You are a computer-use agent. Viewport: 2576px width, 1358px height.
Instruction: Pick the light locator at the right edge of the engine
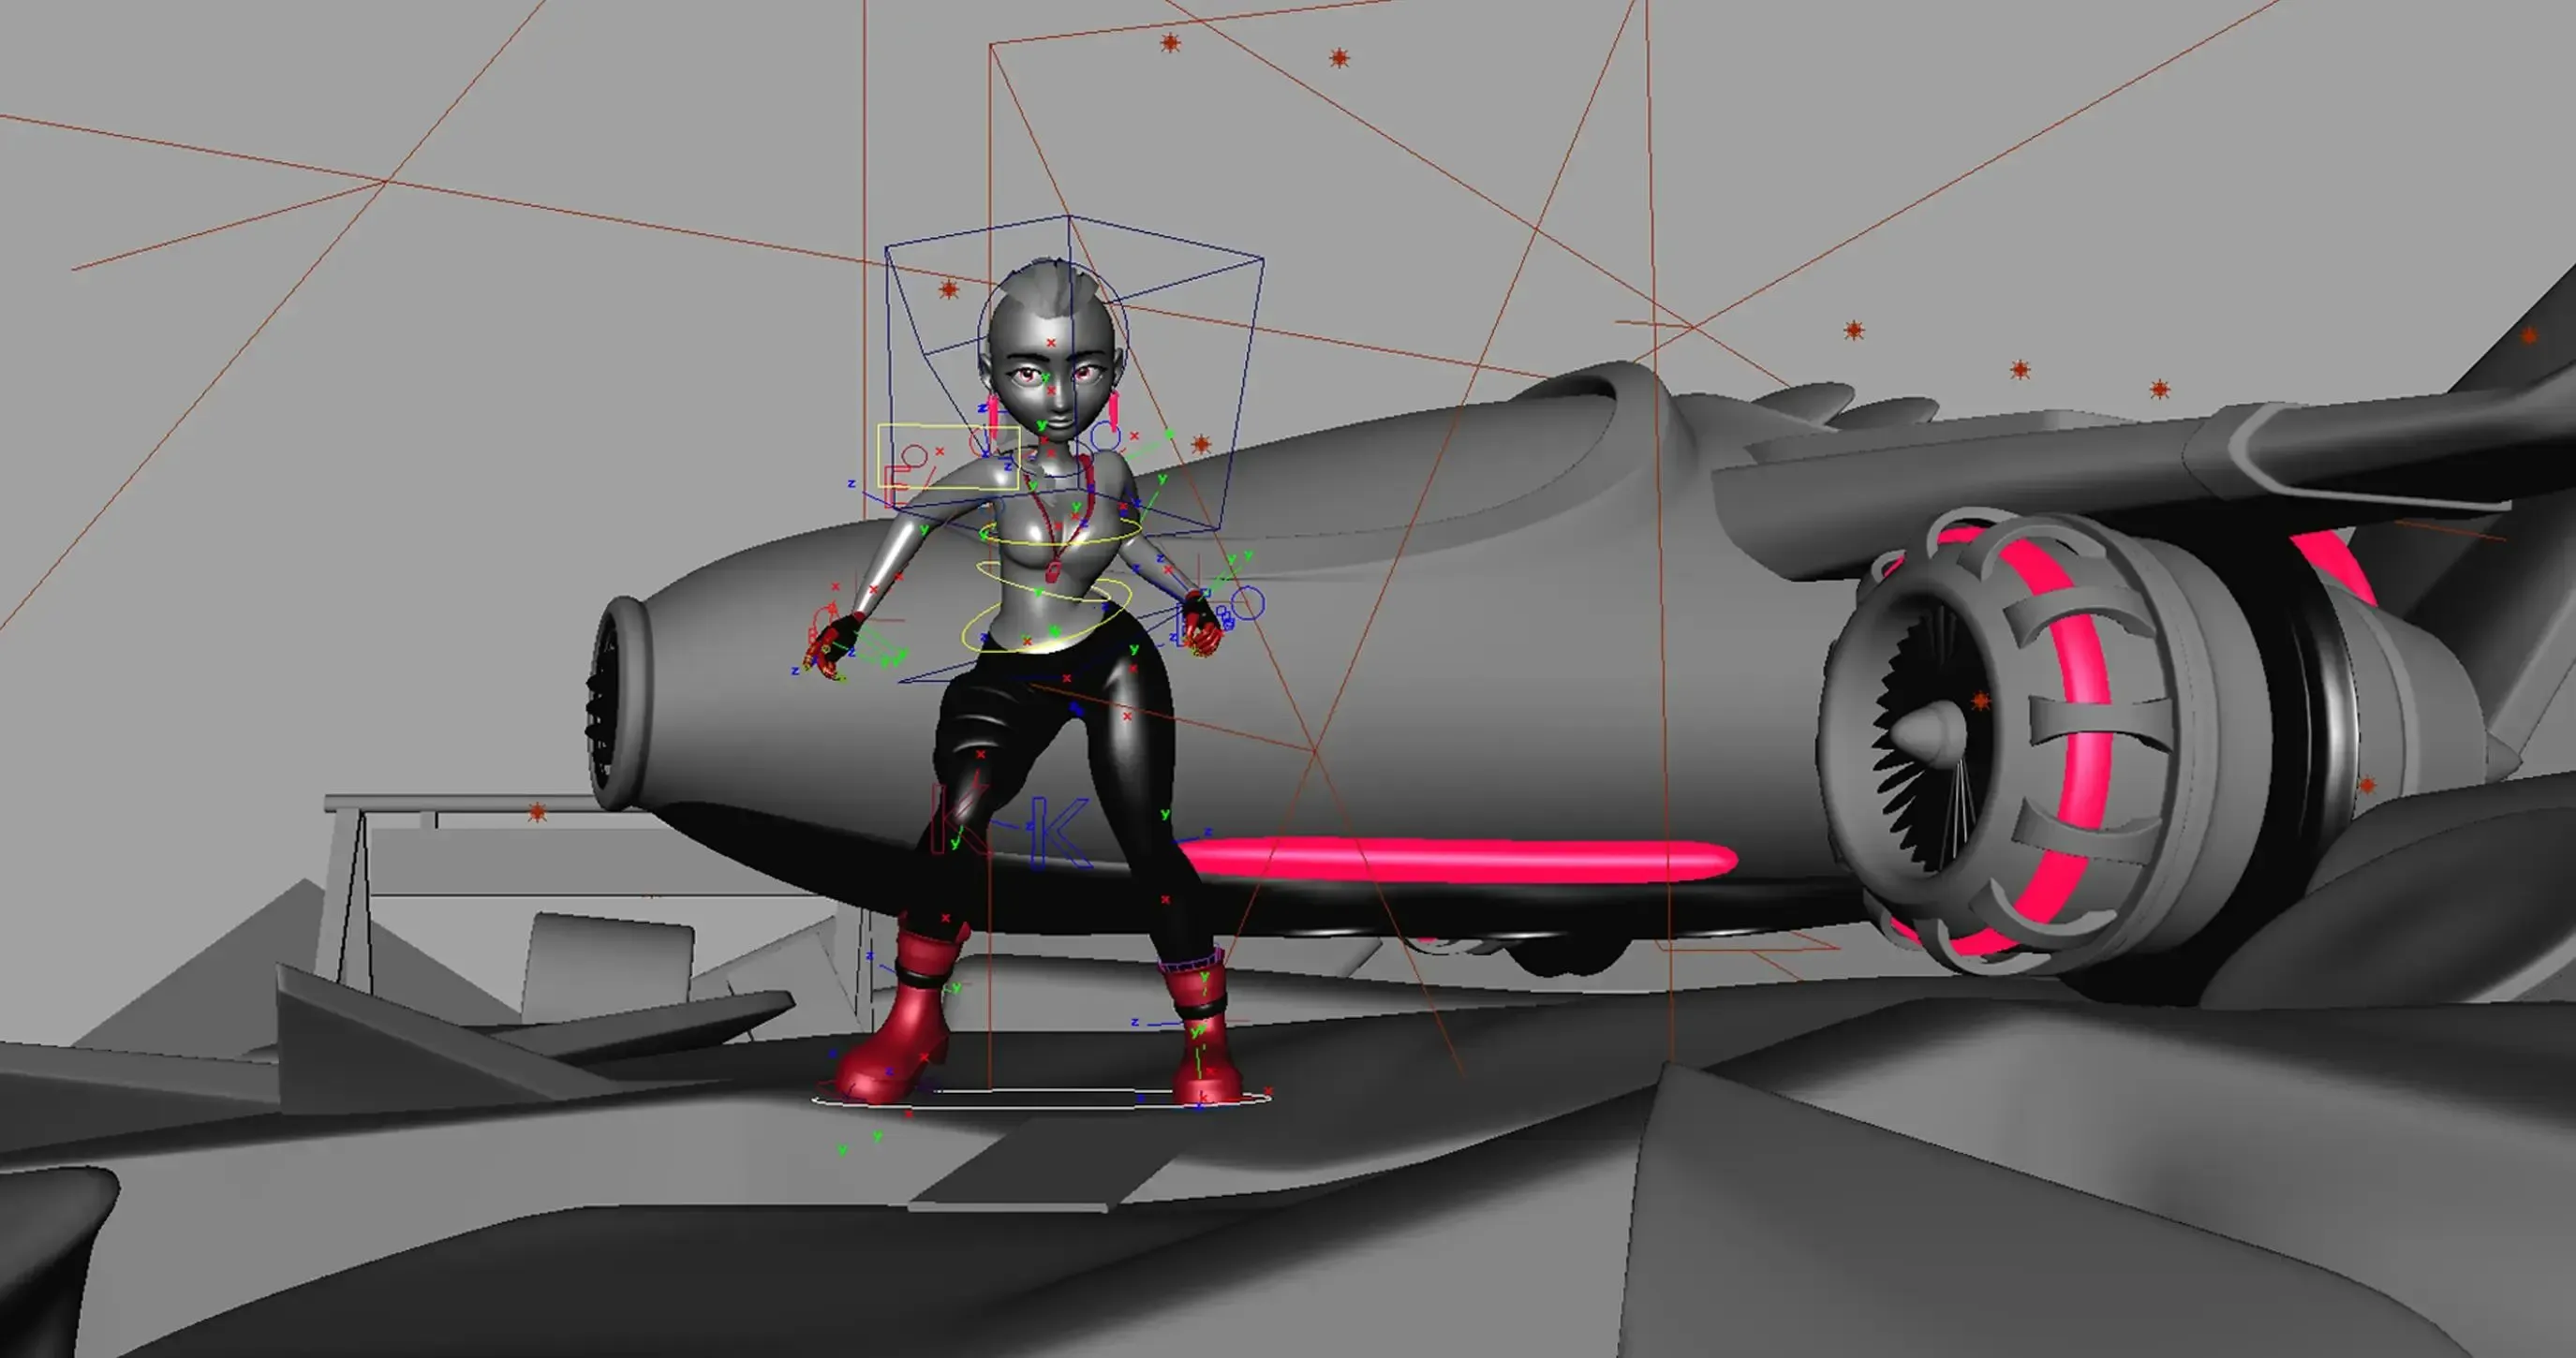(x=2367, y=786)
